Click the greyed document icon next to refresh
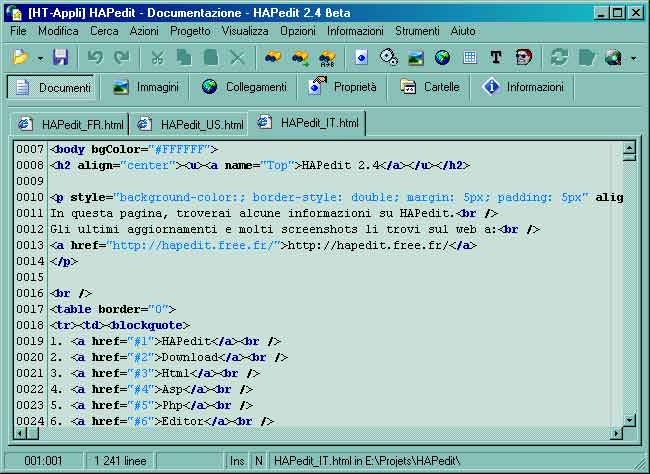 586,58
